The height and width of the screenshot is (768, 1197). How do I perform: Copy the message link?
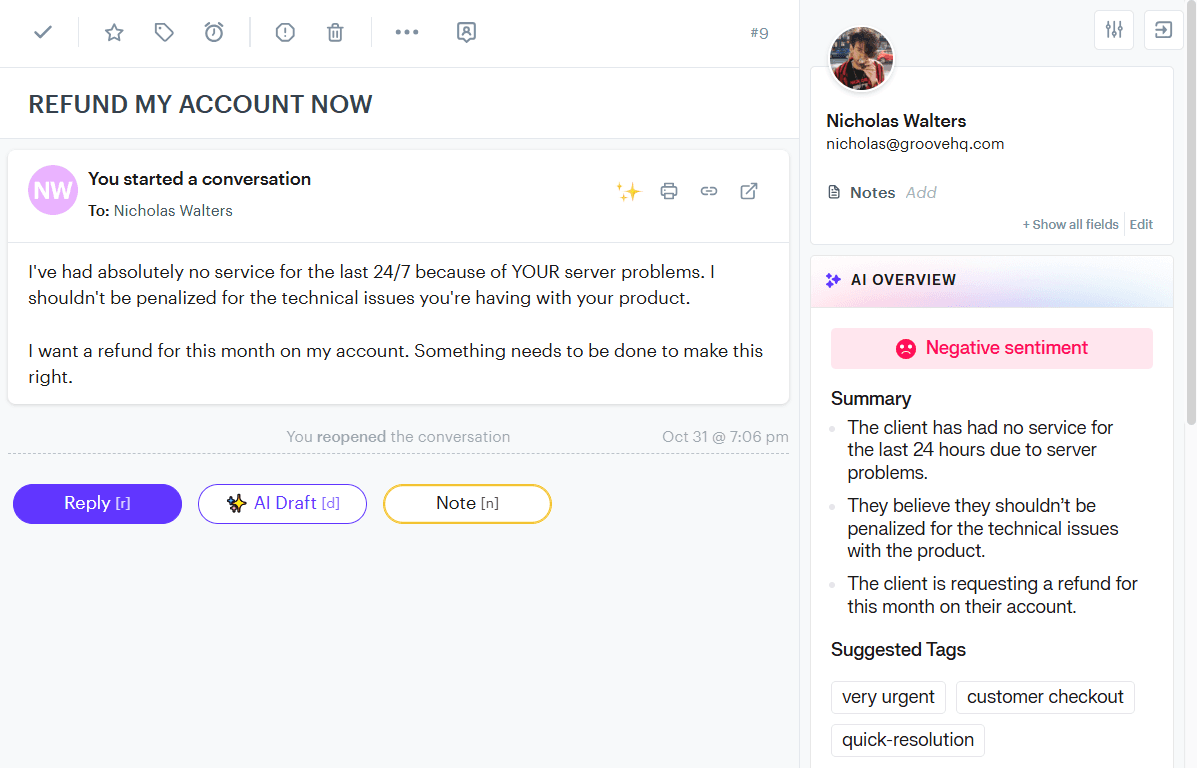tap(709, 191)
